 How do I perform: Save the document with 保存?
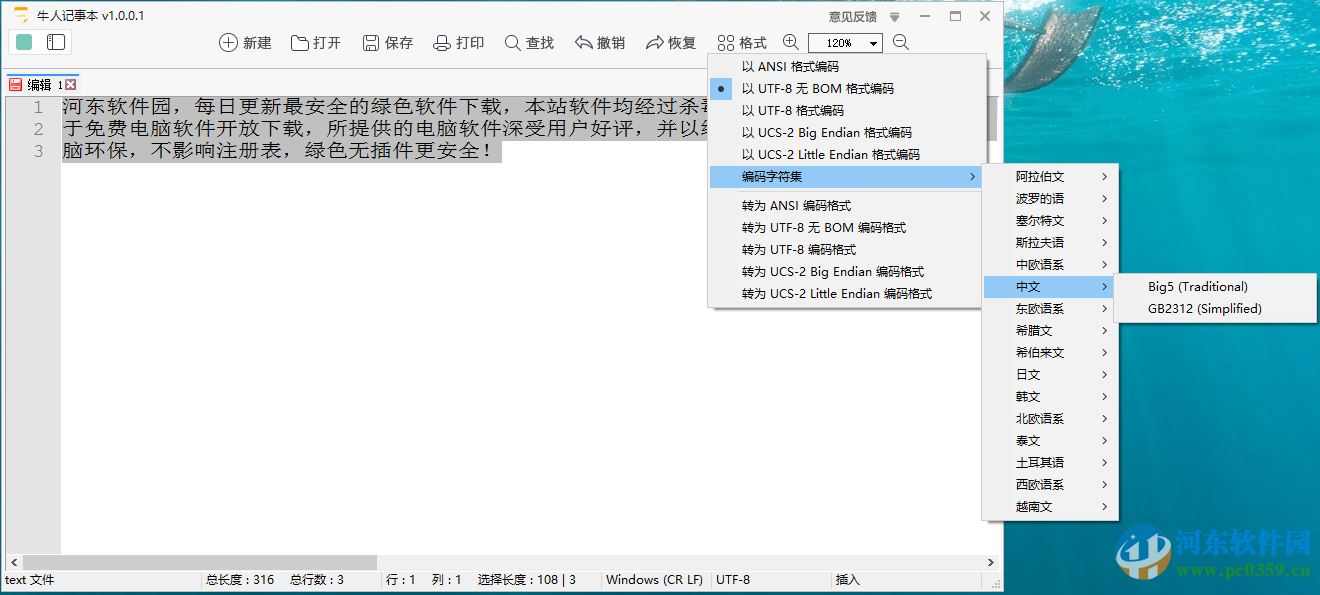tap(387, 42)
